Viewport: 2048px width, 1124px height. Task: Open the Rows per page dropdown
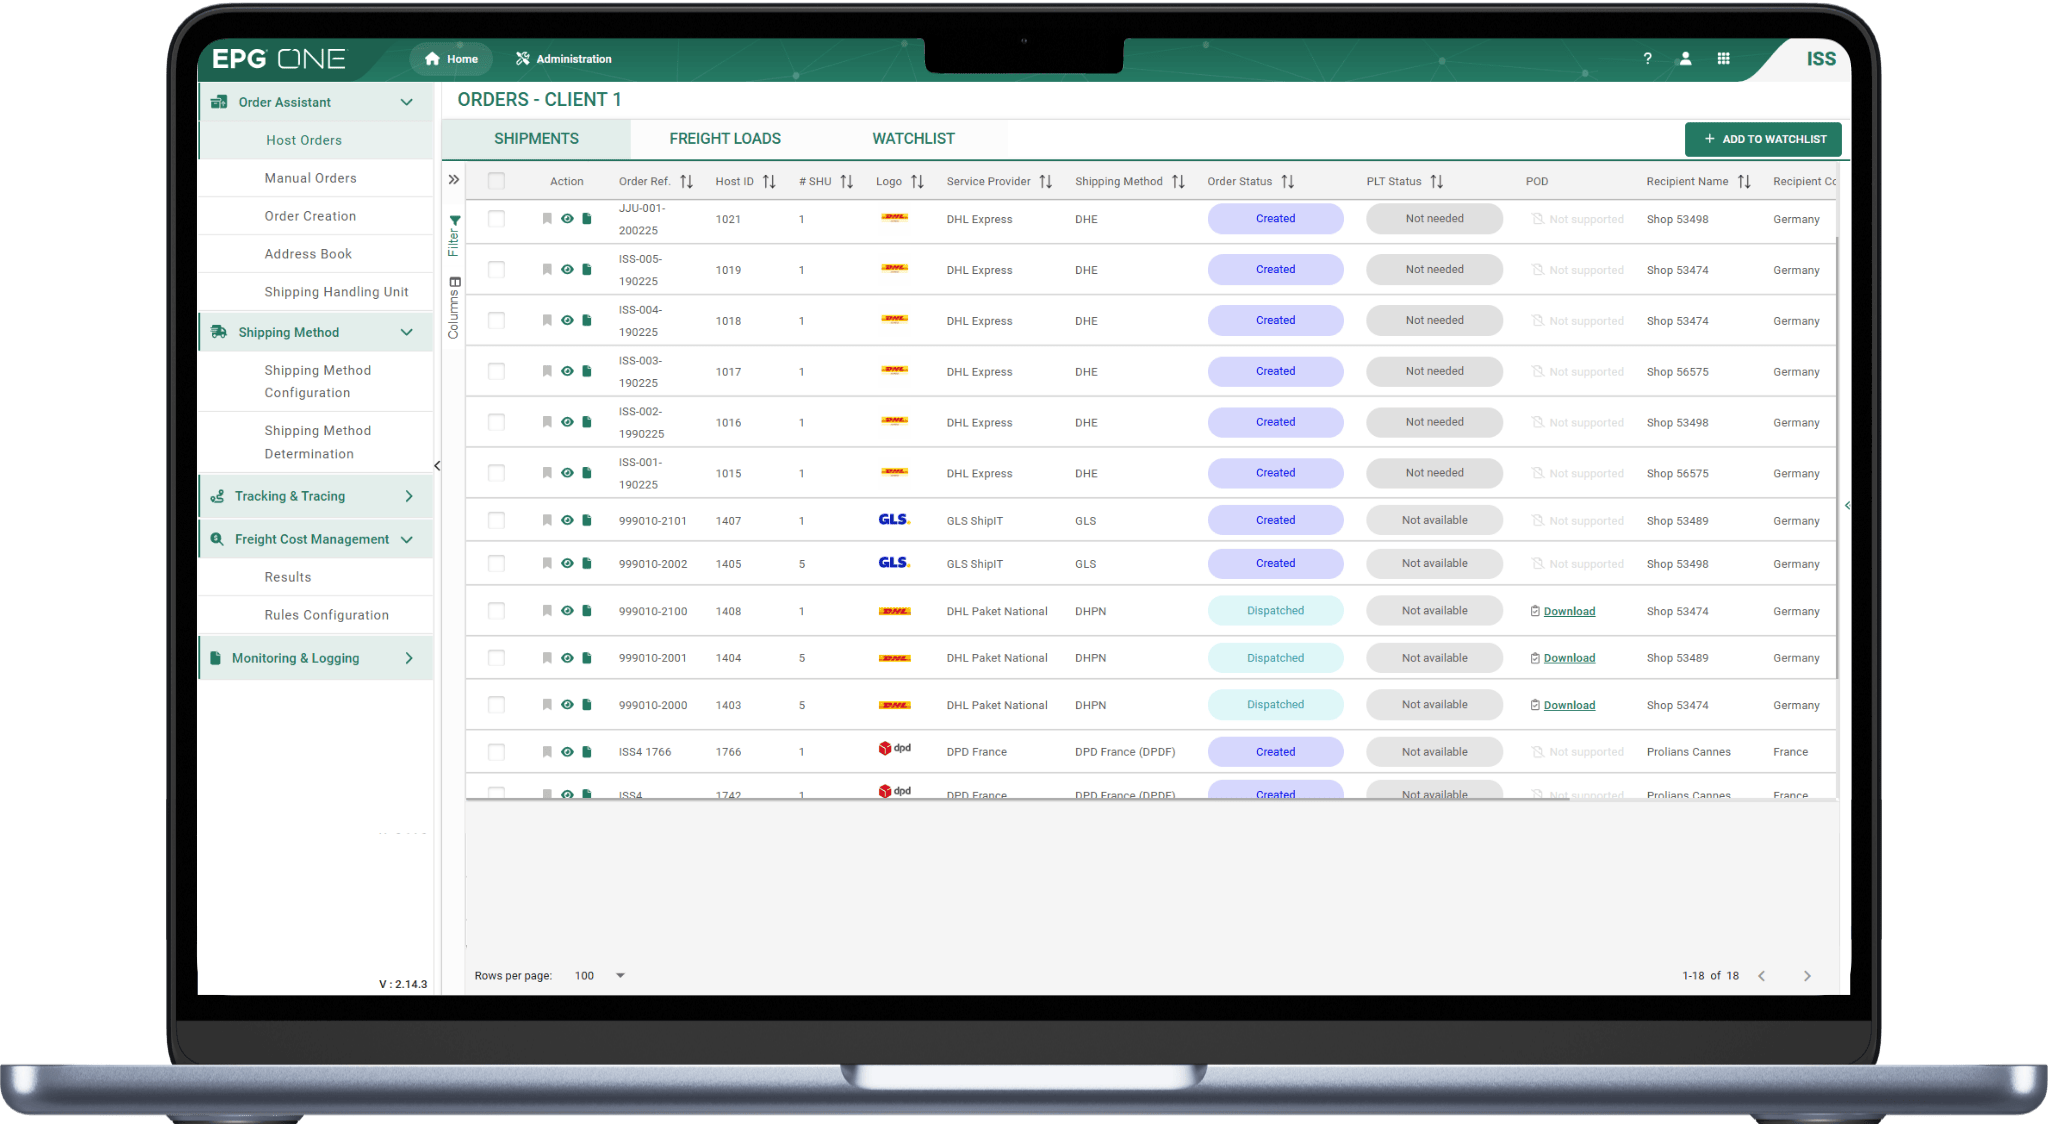[x=600, y=976]
